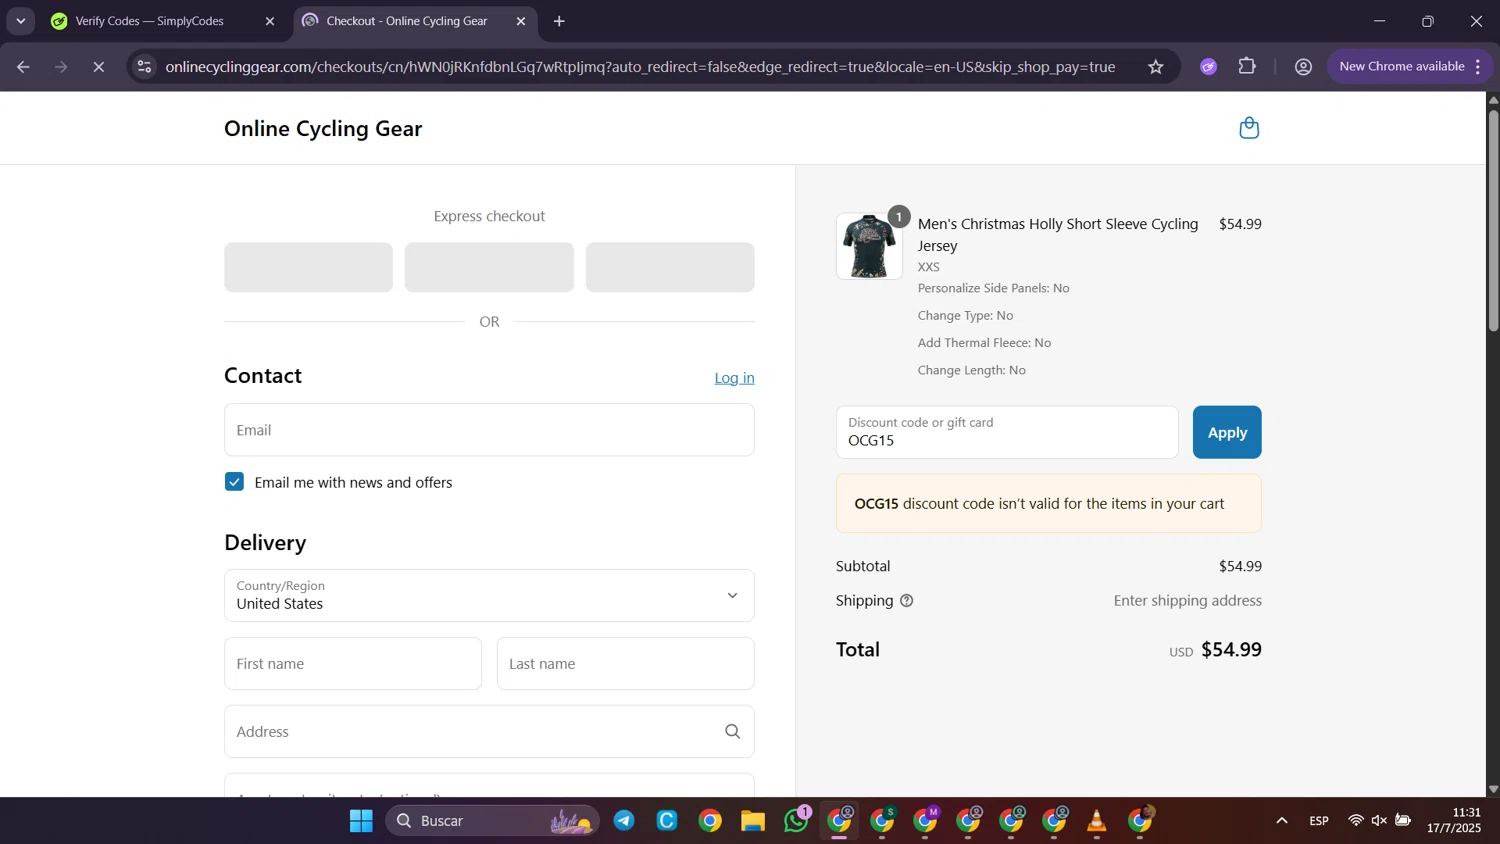Click the battery tray icon
1500x844 pixels.
(1403, 821)
